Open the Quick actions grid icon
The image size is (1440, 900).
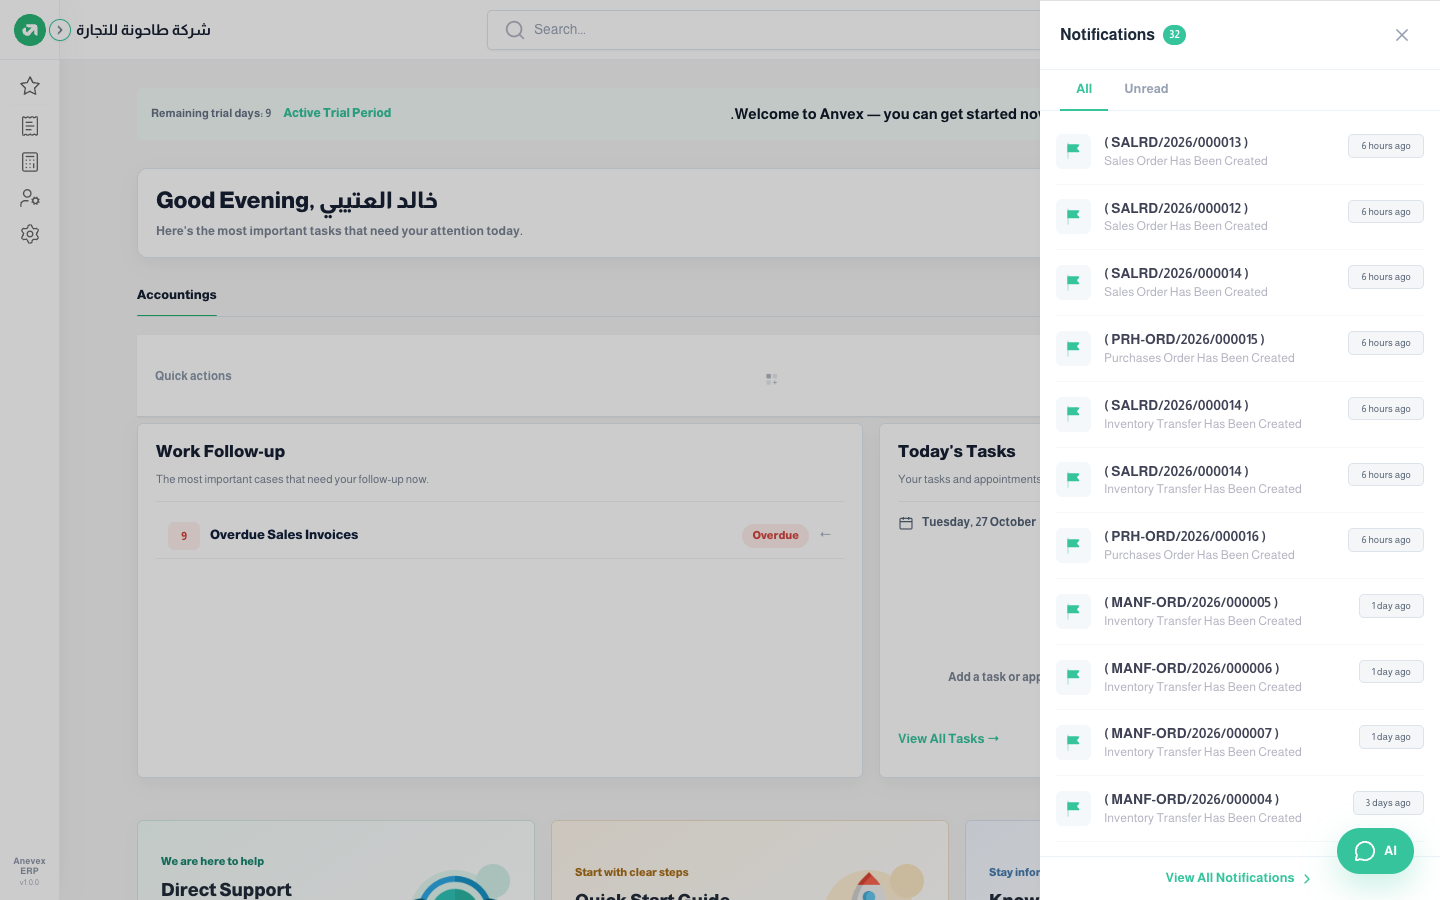771,379
